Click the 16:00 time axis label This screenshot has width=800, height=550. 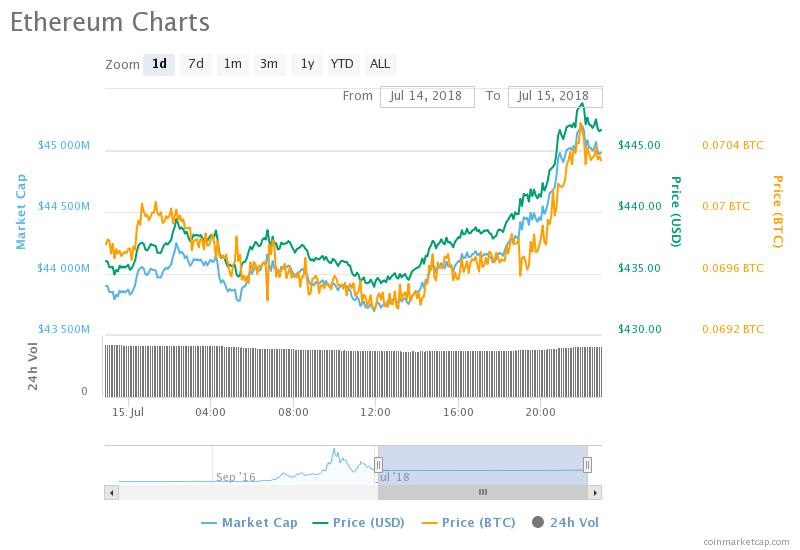pyautogui.click(x=458, y=412)
